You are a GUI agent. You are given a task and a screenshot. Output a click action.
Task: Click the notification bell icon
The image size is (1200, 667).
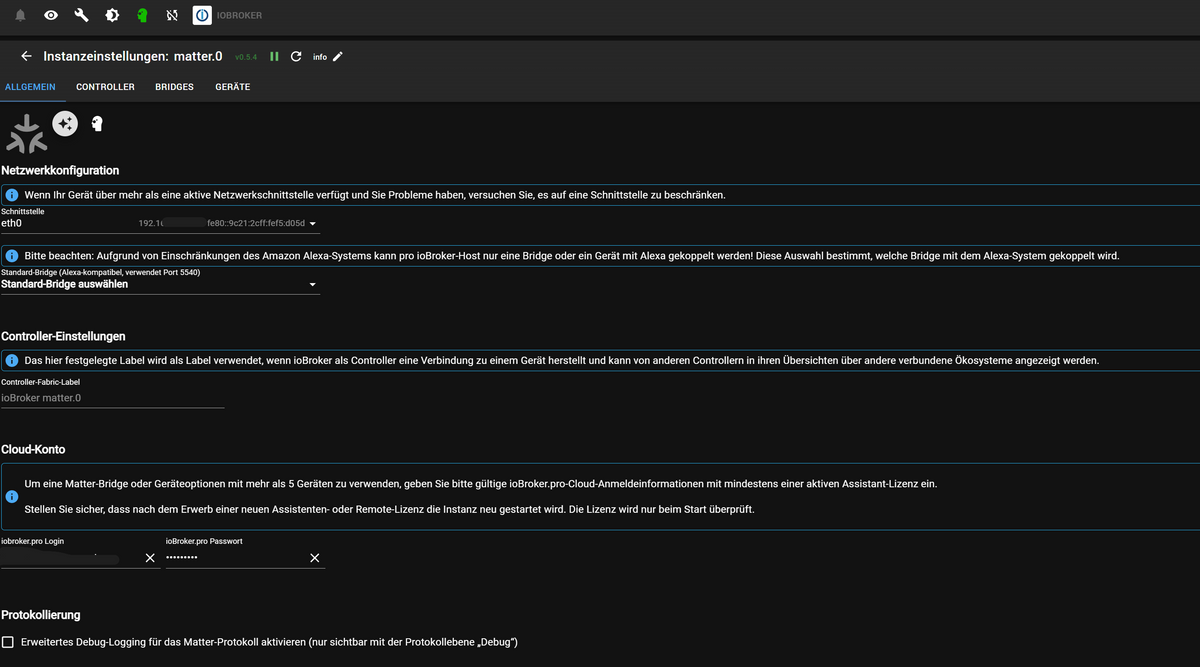click(x=20, y=16)
